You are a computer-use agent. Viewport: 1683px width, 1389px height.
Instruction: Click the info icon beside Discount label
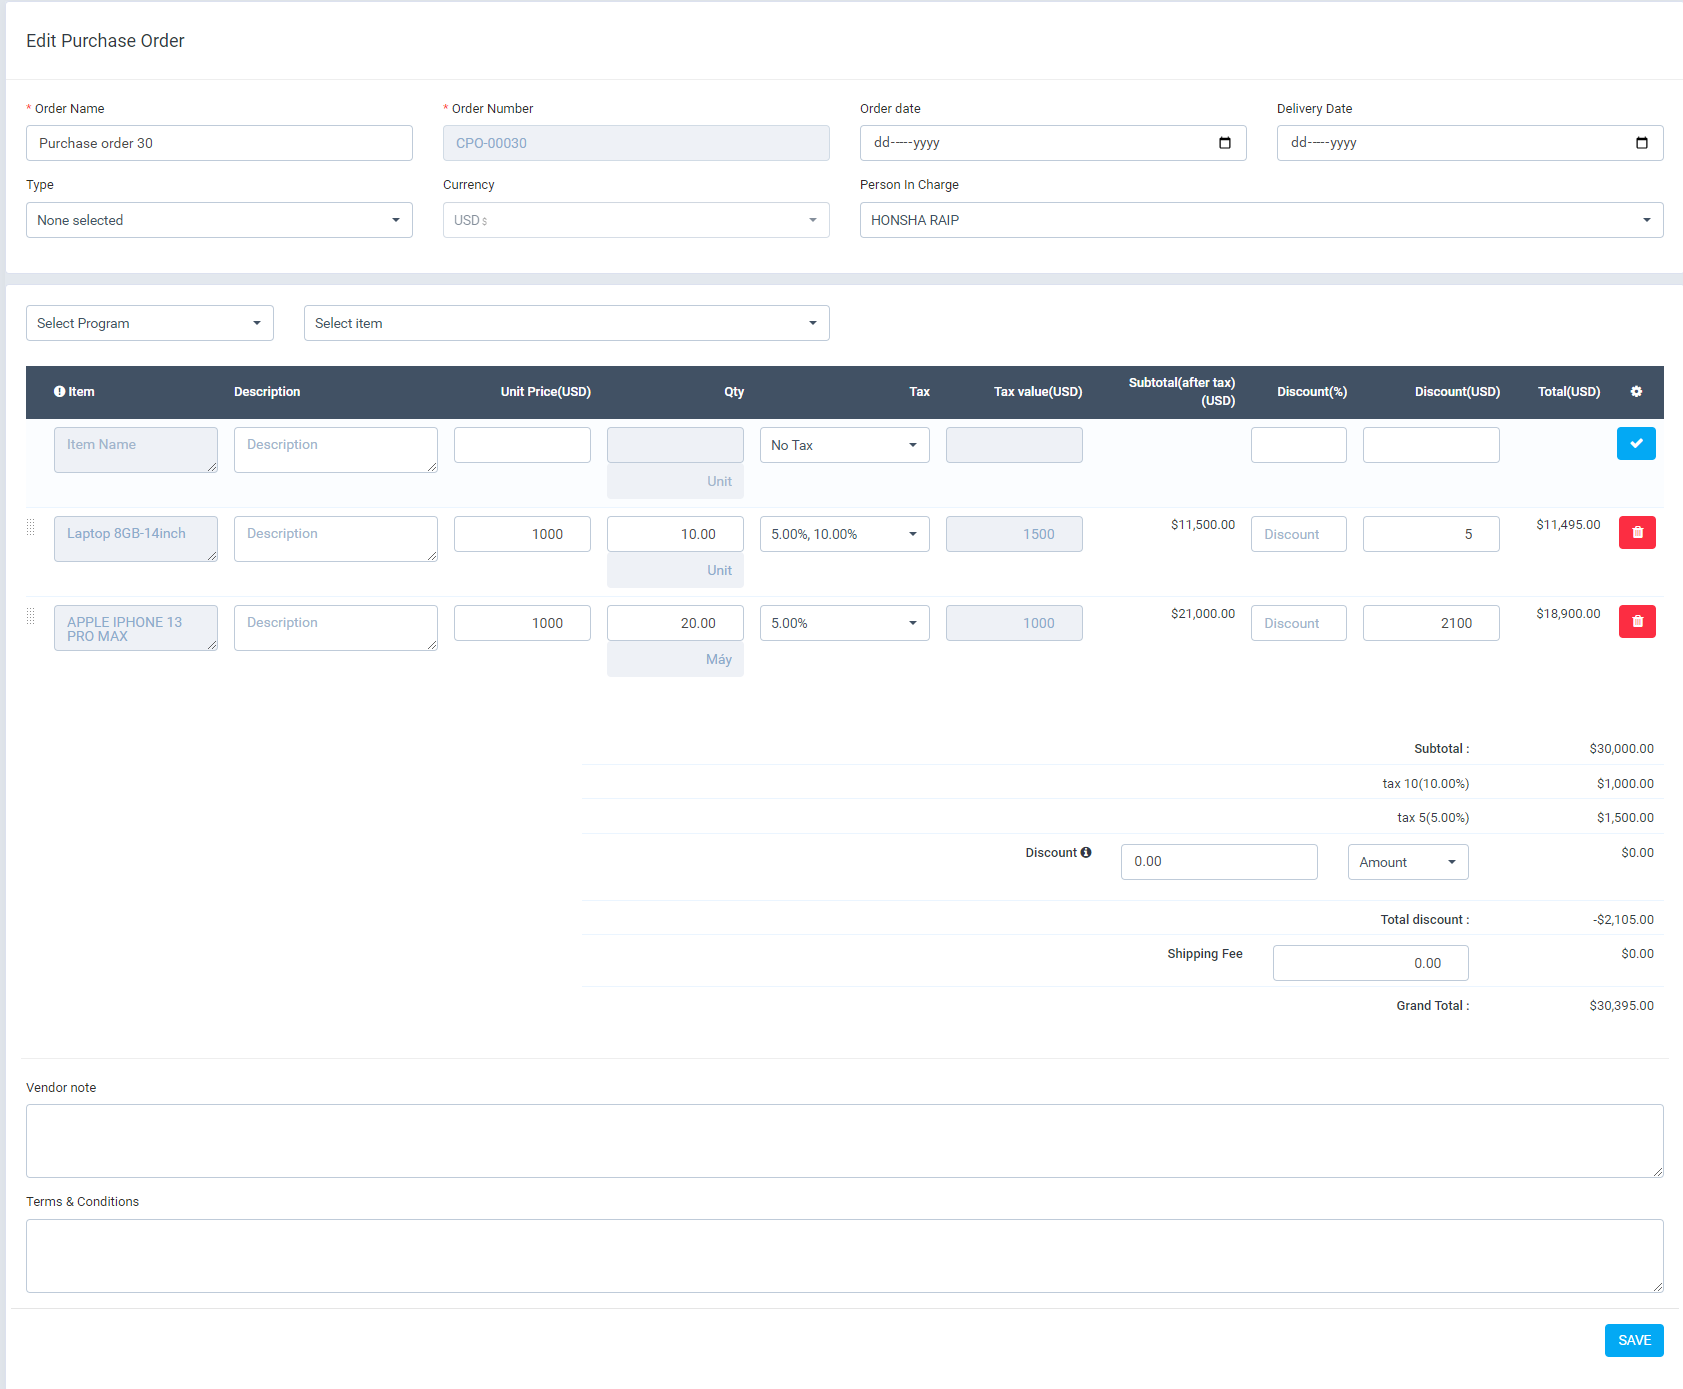point(1087,852)
